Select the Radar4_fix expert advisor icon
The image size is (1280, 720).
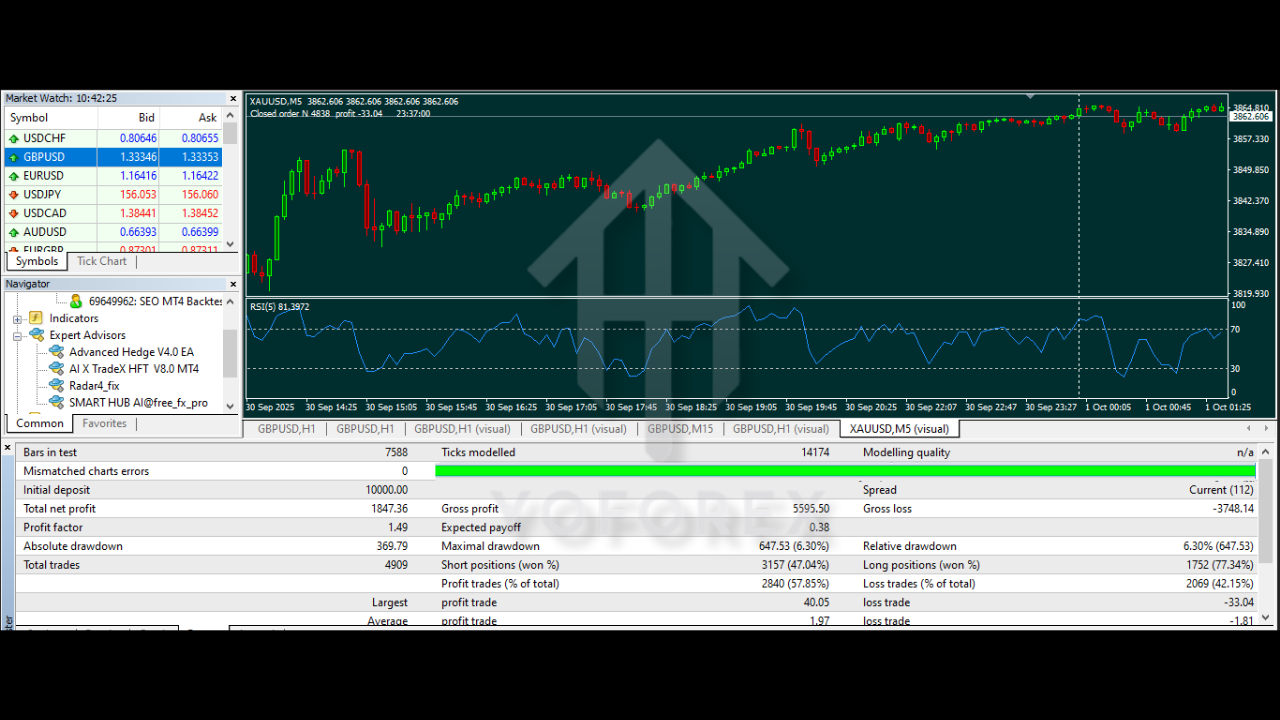(57, 385)
